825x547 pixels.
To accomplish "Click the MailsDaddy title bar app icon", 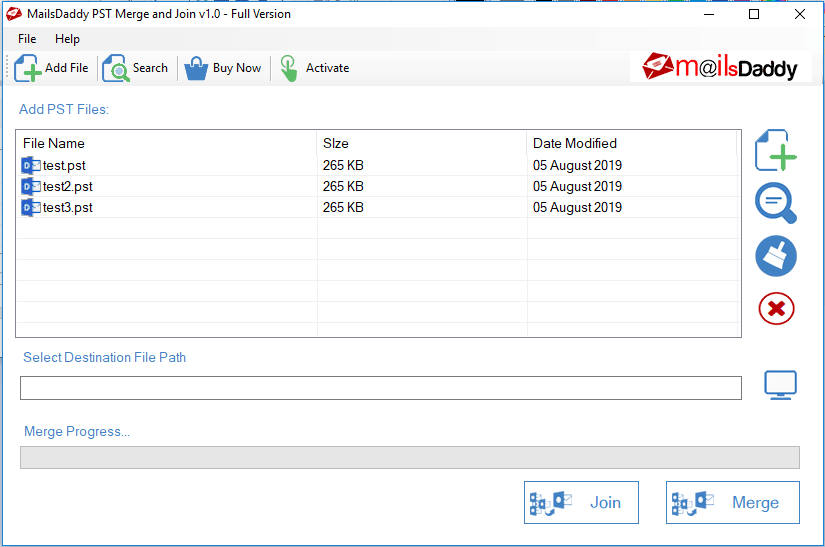I will click(x=14, y=14).
